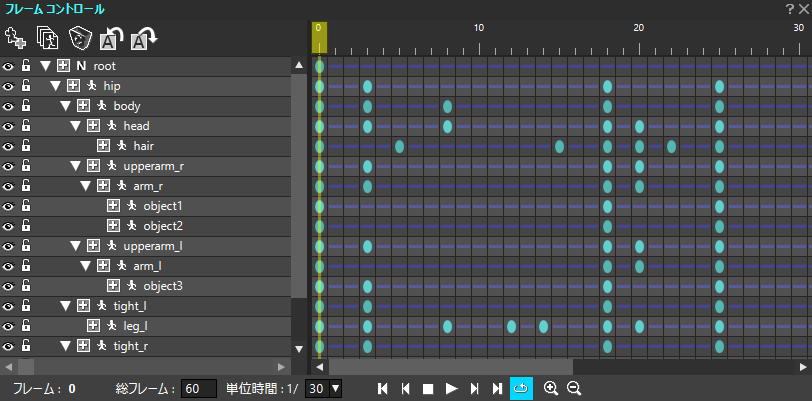Click the N node icon beside root
This screenshot has width=812, height=401.
(81, 66)
